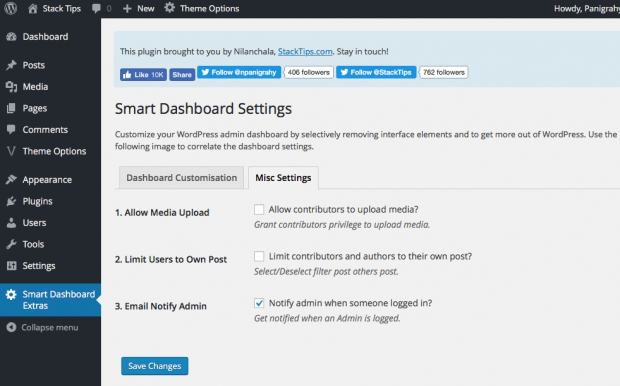Click the 406 followers count bubble
Image resolution: width=620 pixels, height=386 pixels.
tap(309, 72)
